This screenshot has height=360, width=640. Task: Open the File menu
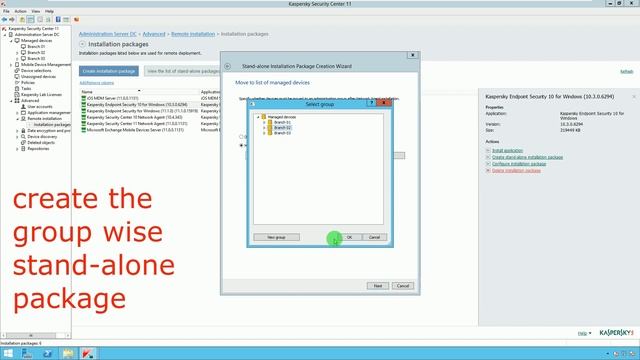(6, 11)
